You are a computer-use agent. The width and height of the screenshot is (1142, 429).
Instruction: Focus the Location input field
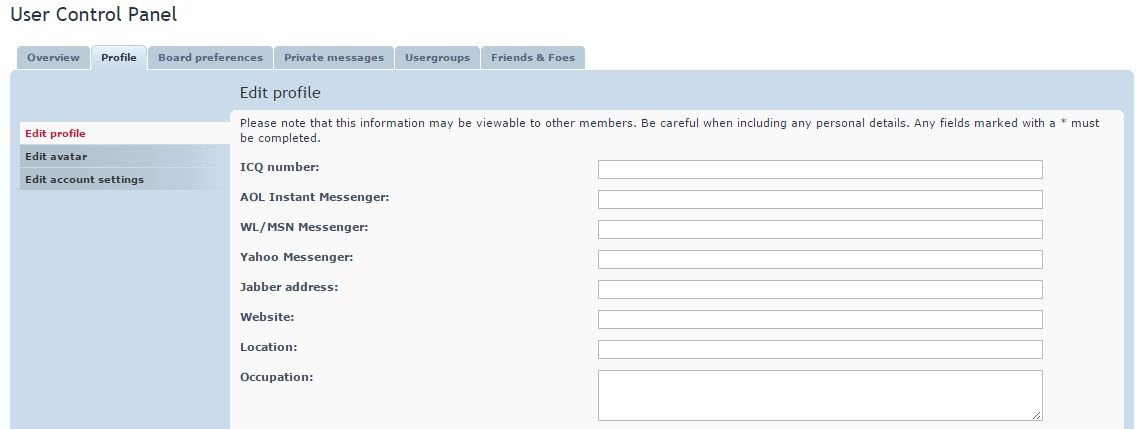820,349
